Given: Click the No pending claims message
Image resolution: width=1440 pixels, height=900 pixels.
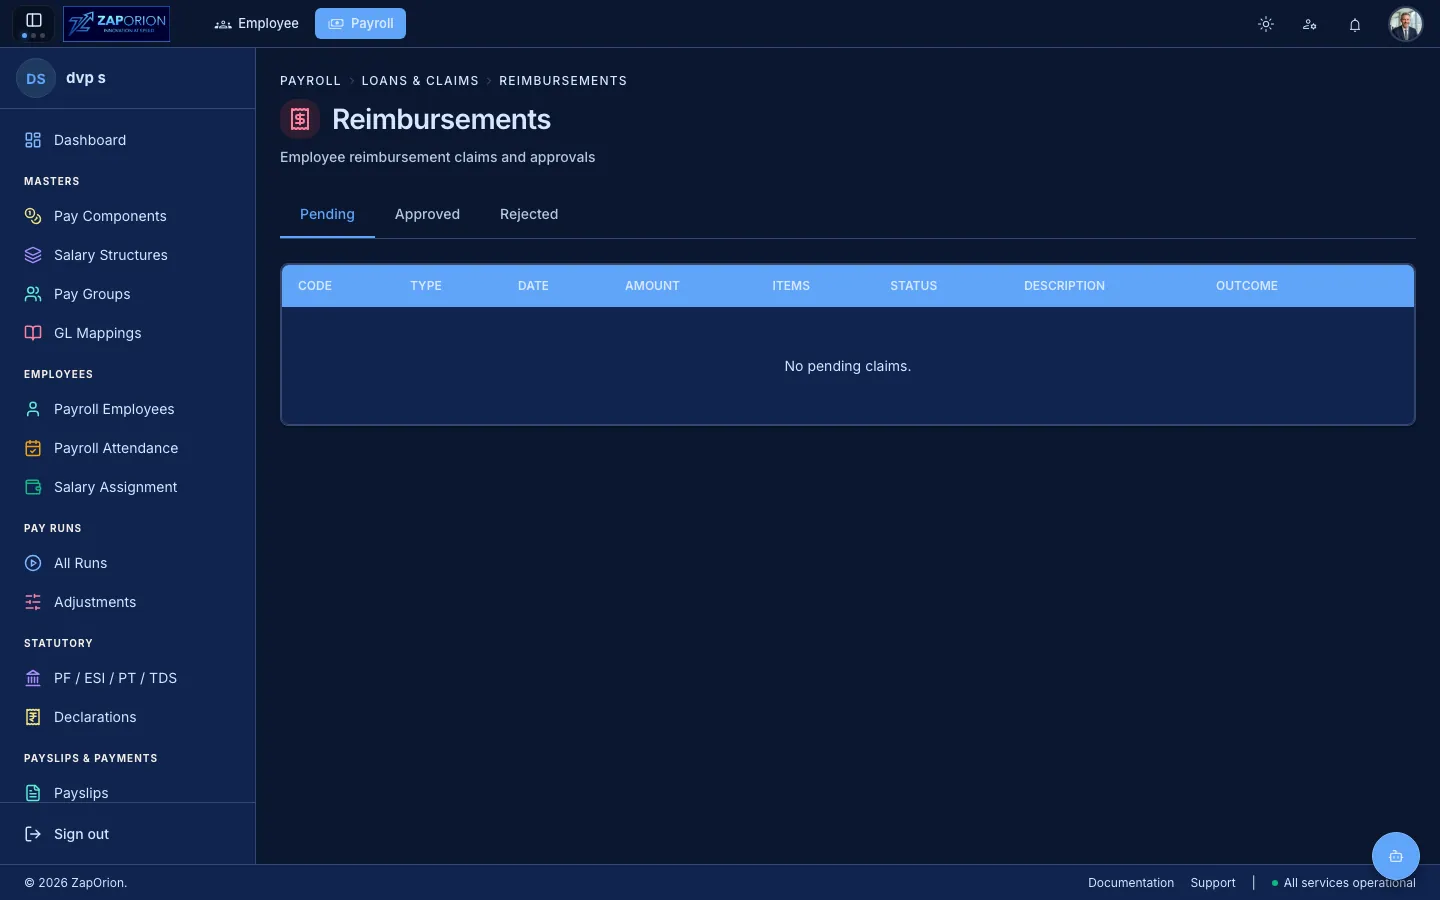Looking at the screenshot, I should point(848,366).
